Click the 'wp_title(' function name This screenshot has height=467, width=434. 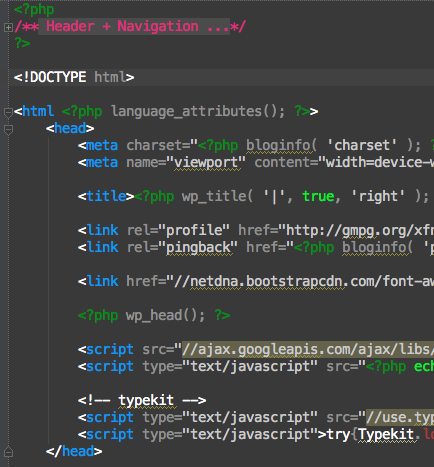(217, 196)
